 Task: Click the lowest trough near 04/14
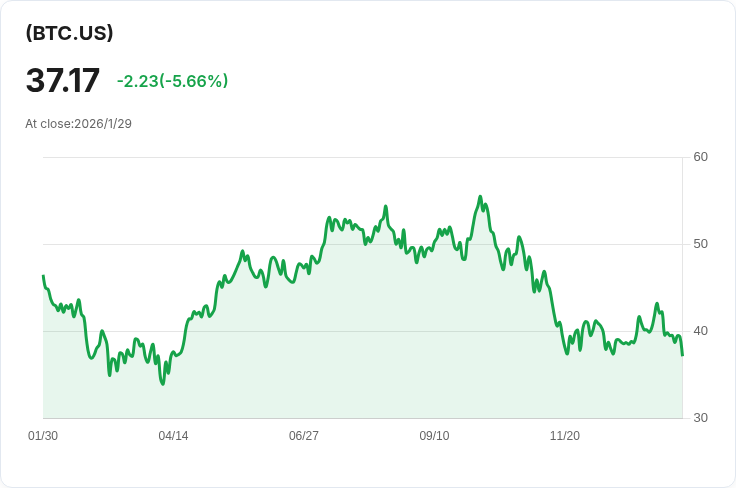(x=163, y=384)
